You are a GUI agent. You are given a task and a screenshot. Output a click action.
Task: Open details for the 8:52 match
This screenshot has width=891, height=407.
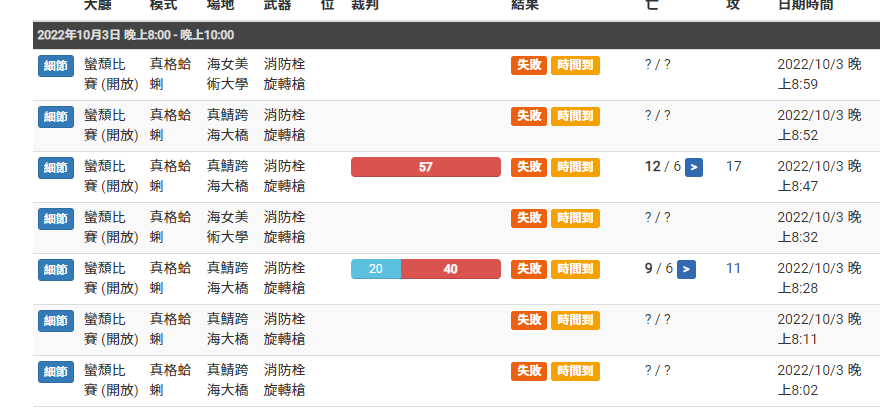tap(56, 116)
